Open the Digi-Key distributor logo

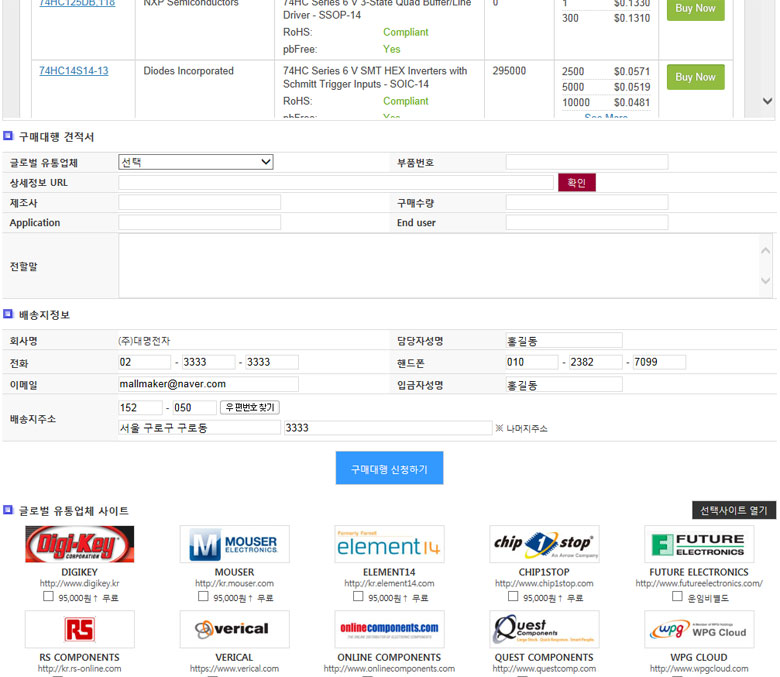(x=80, y=544)
